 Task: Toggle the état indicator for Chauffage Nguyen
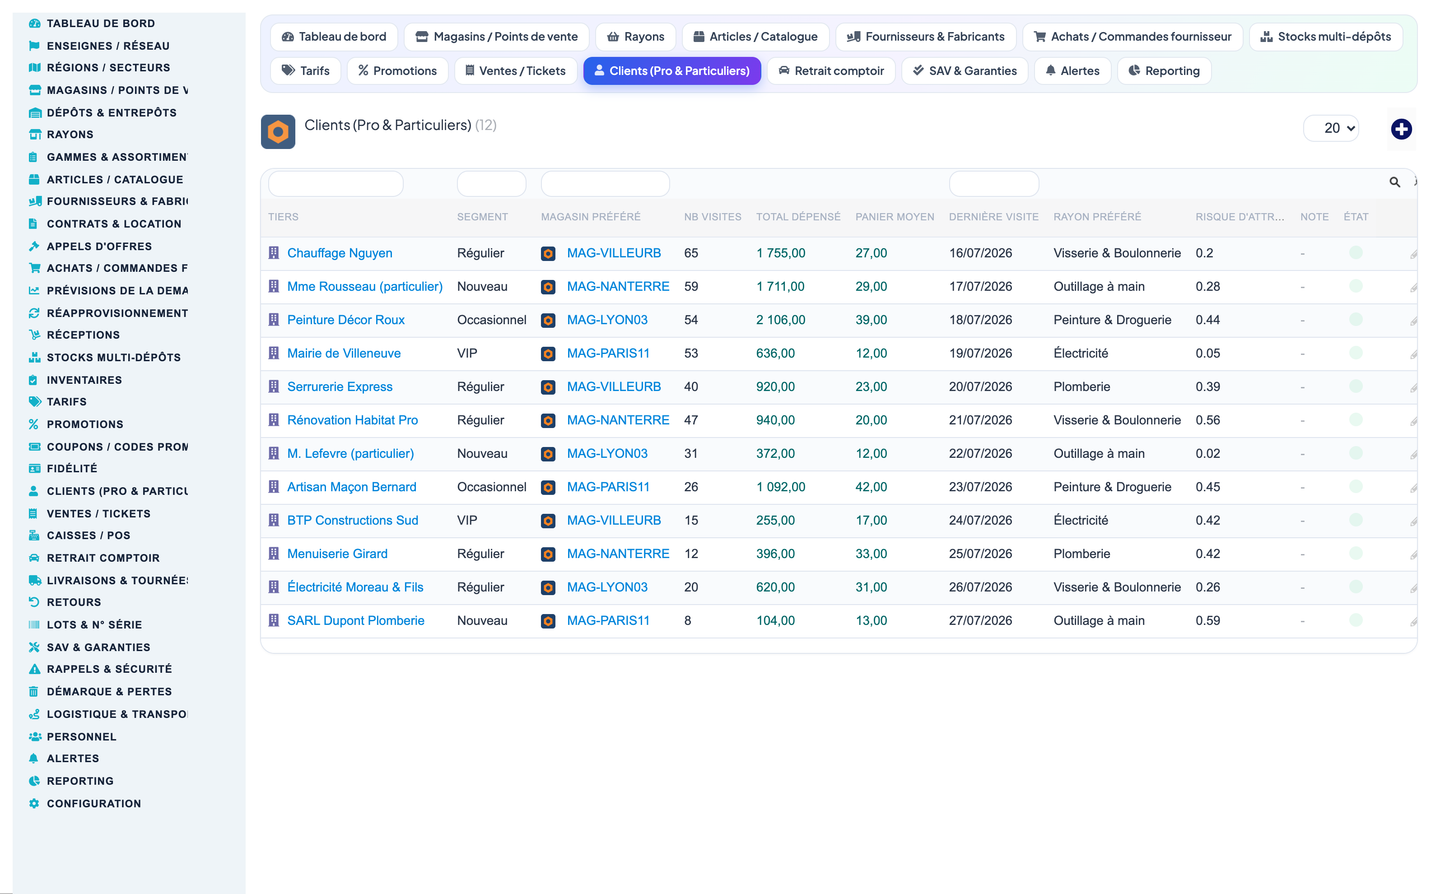(1356, 253)
